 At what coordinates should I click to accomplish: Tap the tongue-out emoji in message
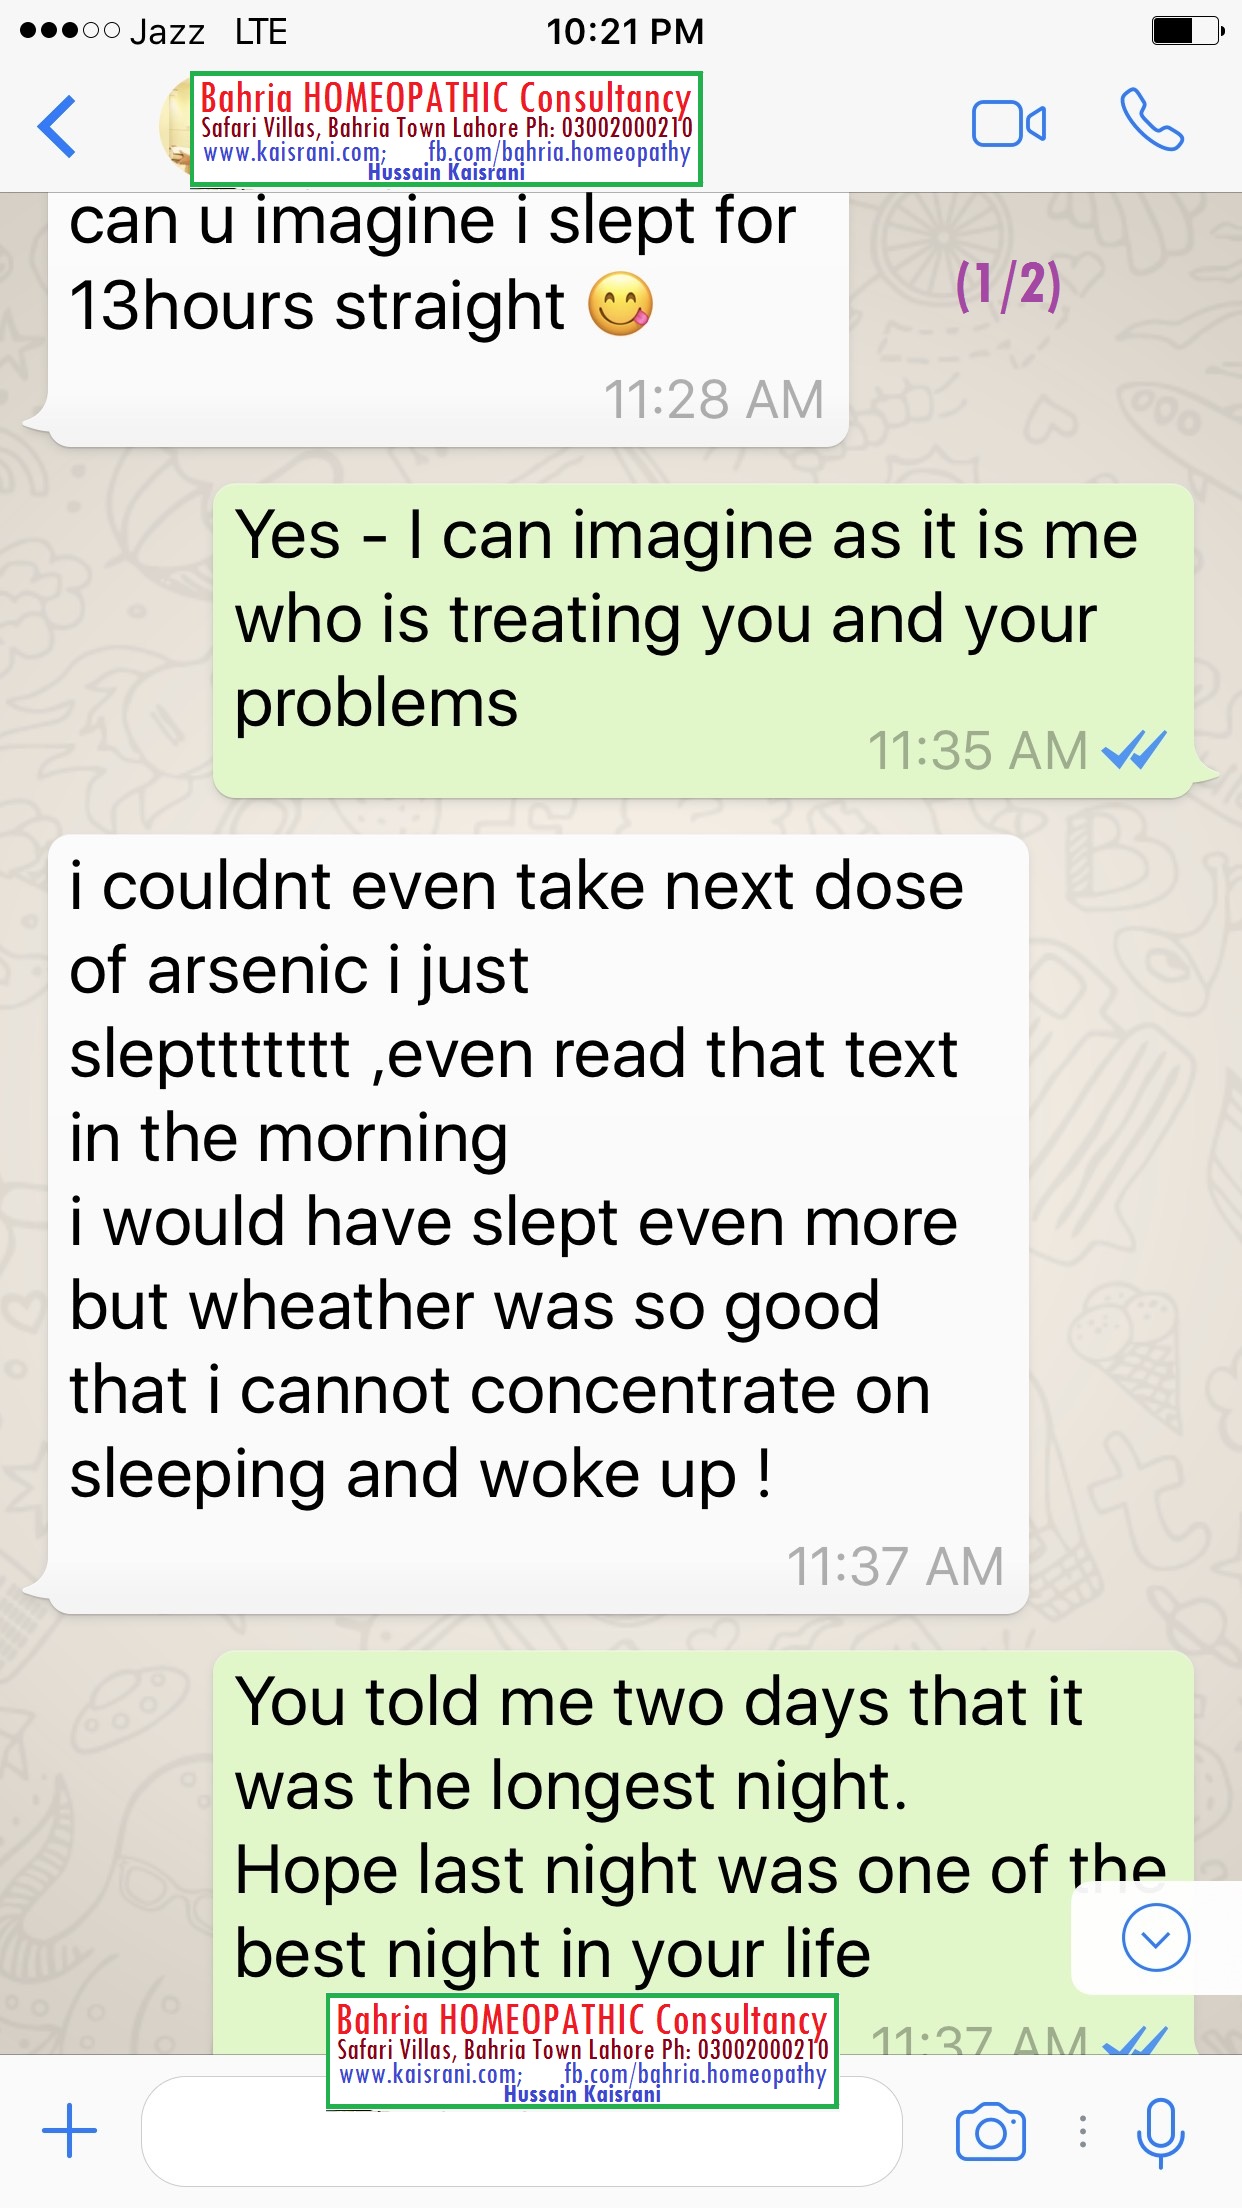tap(620, 304)
